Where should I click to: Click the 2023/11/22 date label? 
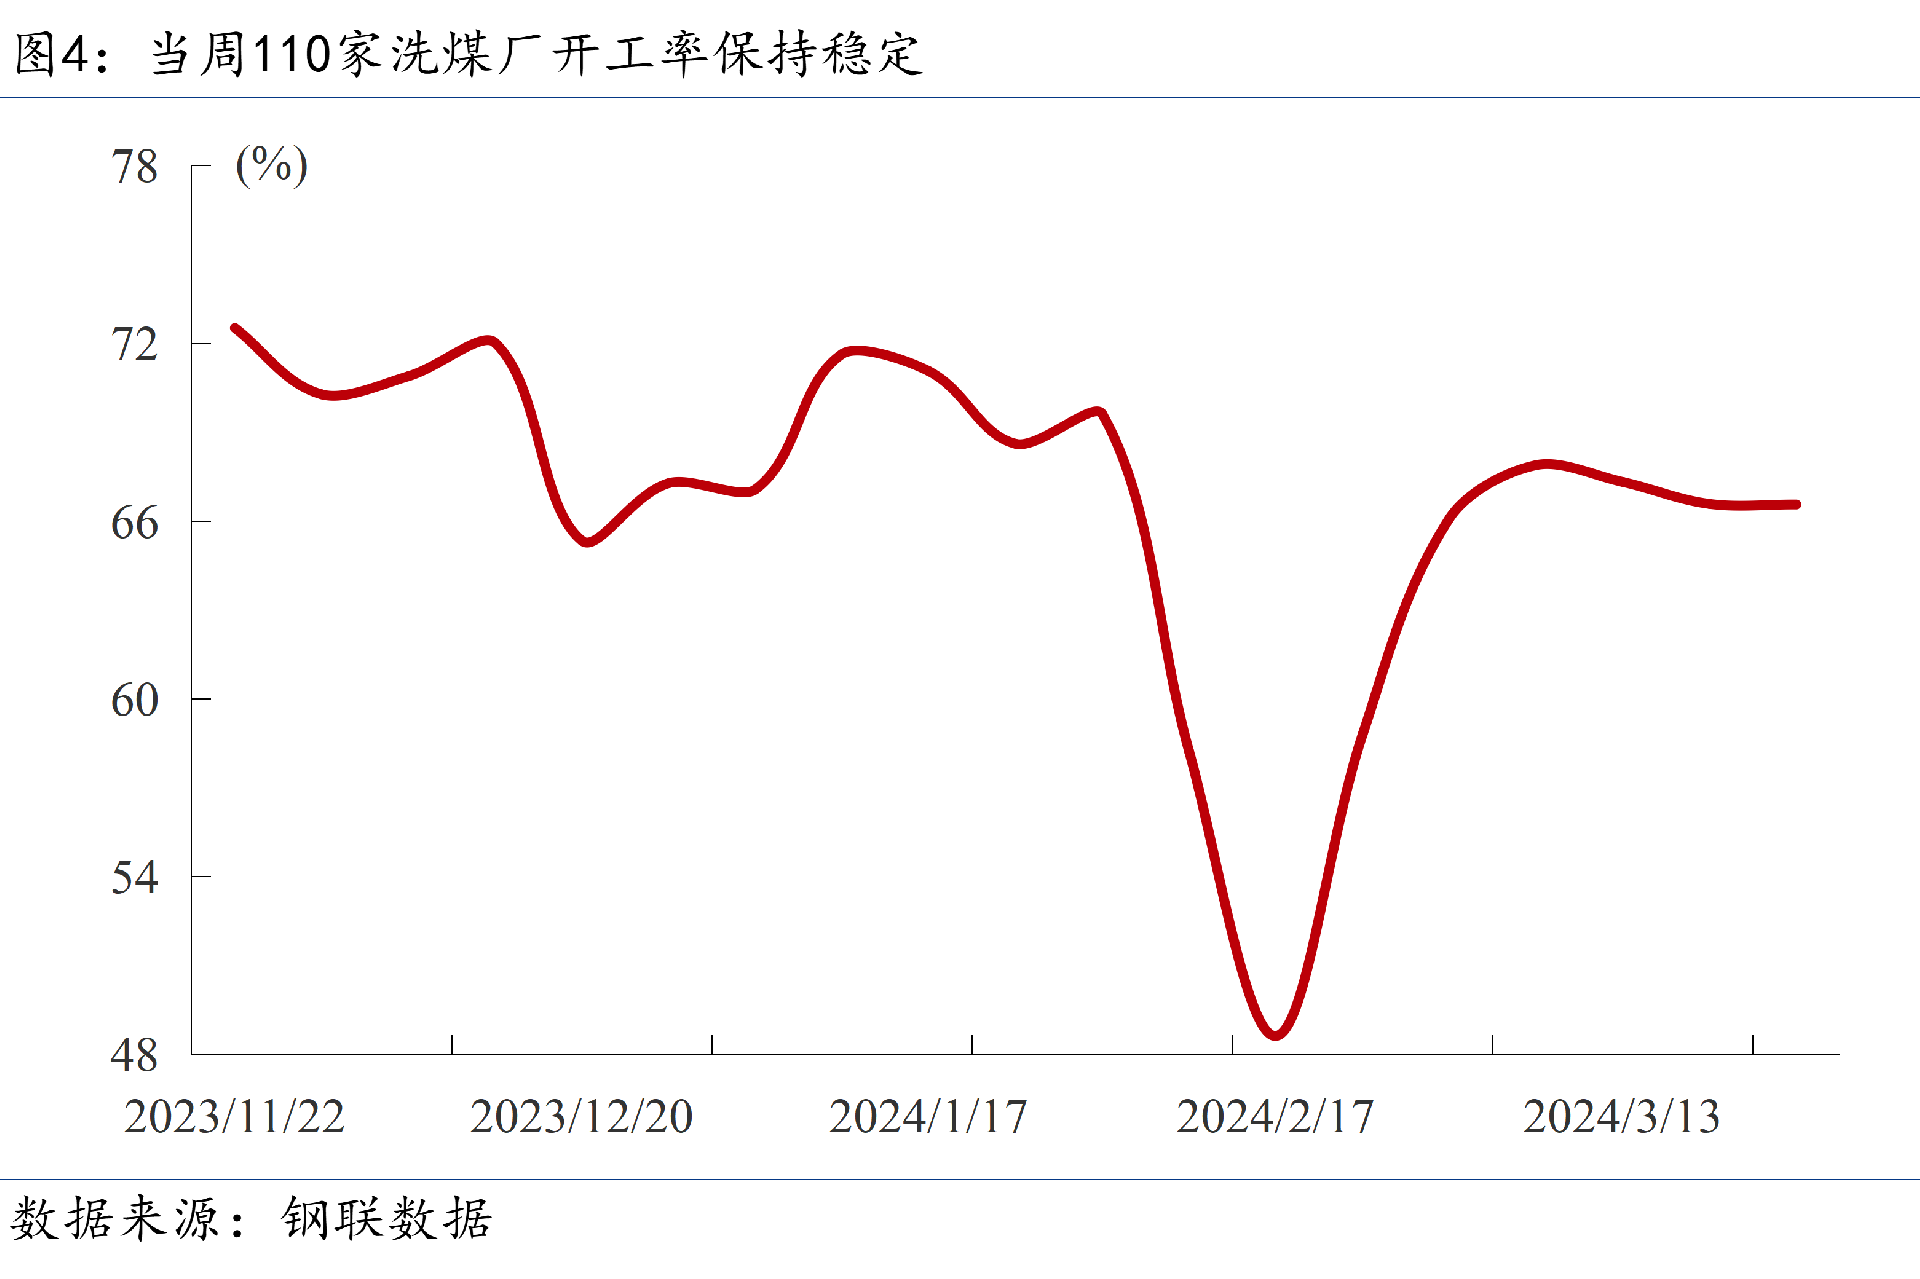[234, 1117]
